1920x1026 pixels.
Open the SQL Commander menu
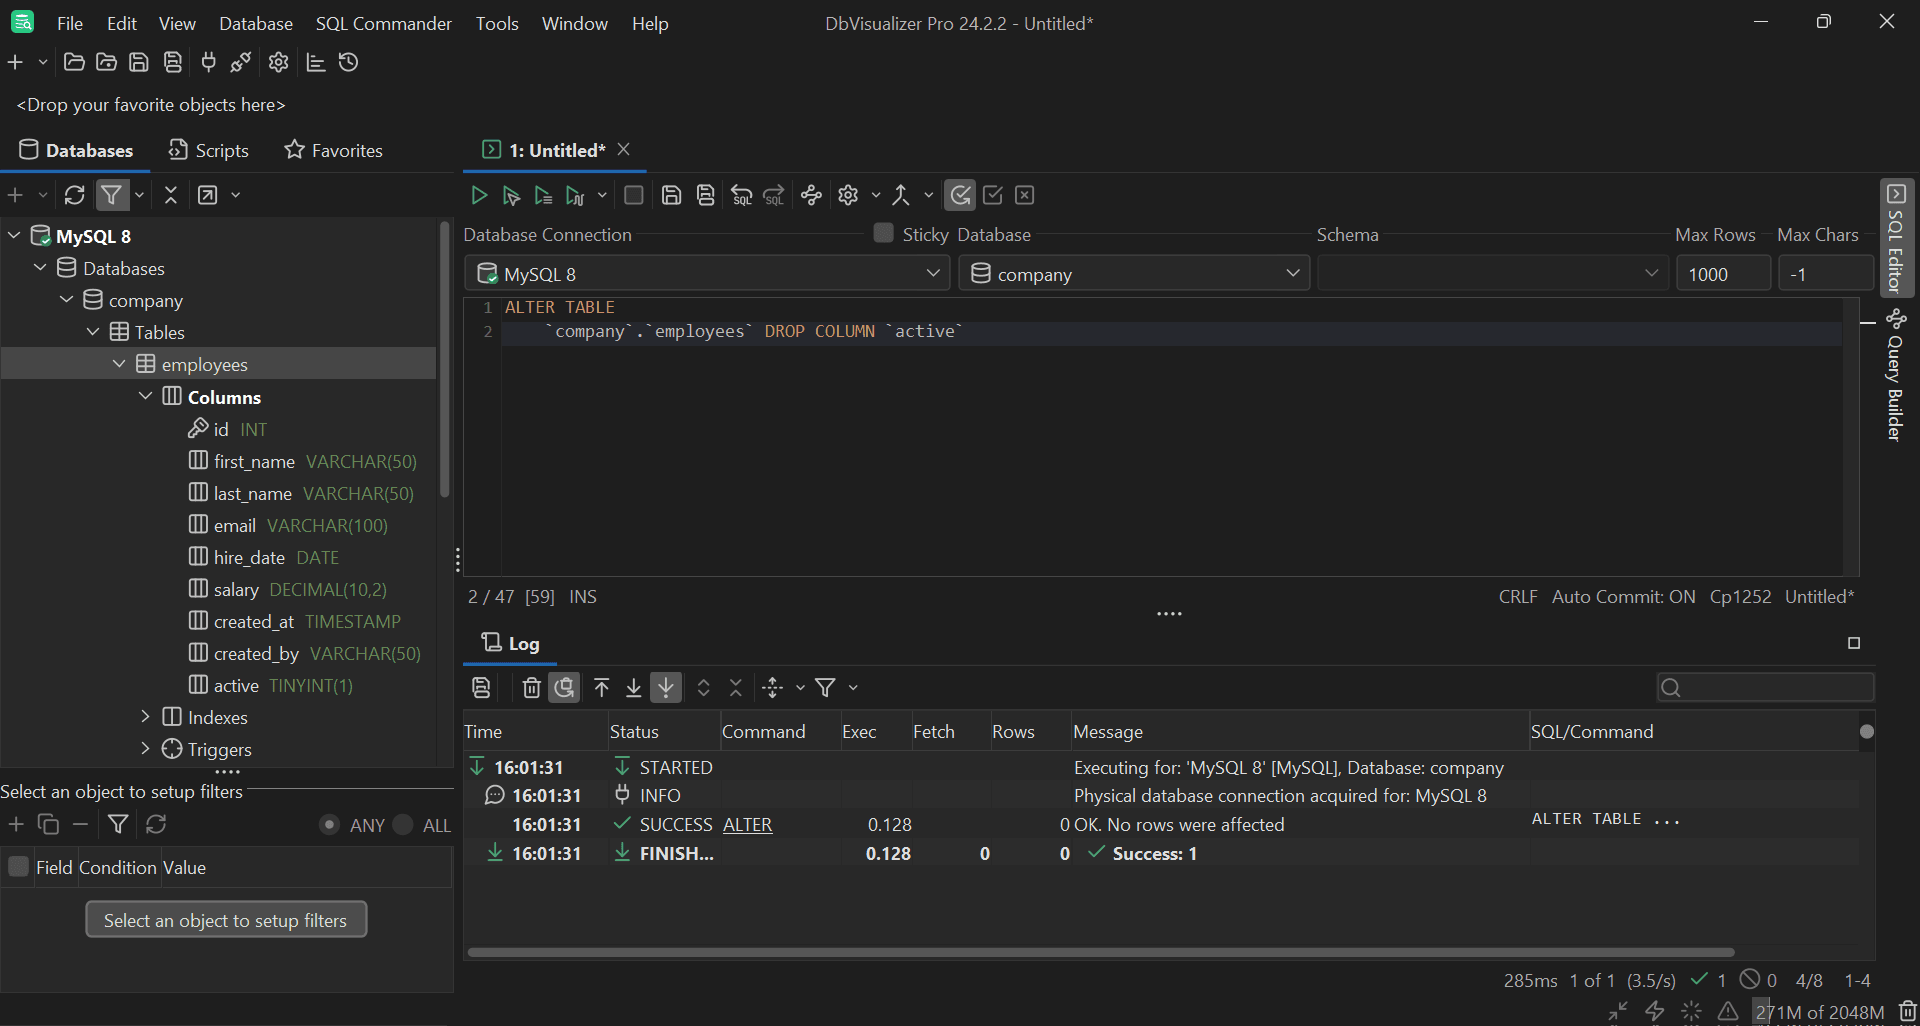click(x=383, y=23)
